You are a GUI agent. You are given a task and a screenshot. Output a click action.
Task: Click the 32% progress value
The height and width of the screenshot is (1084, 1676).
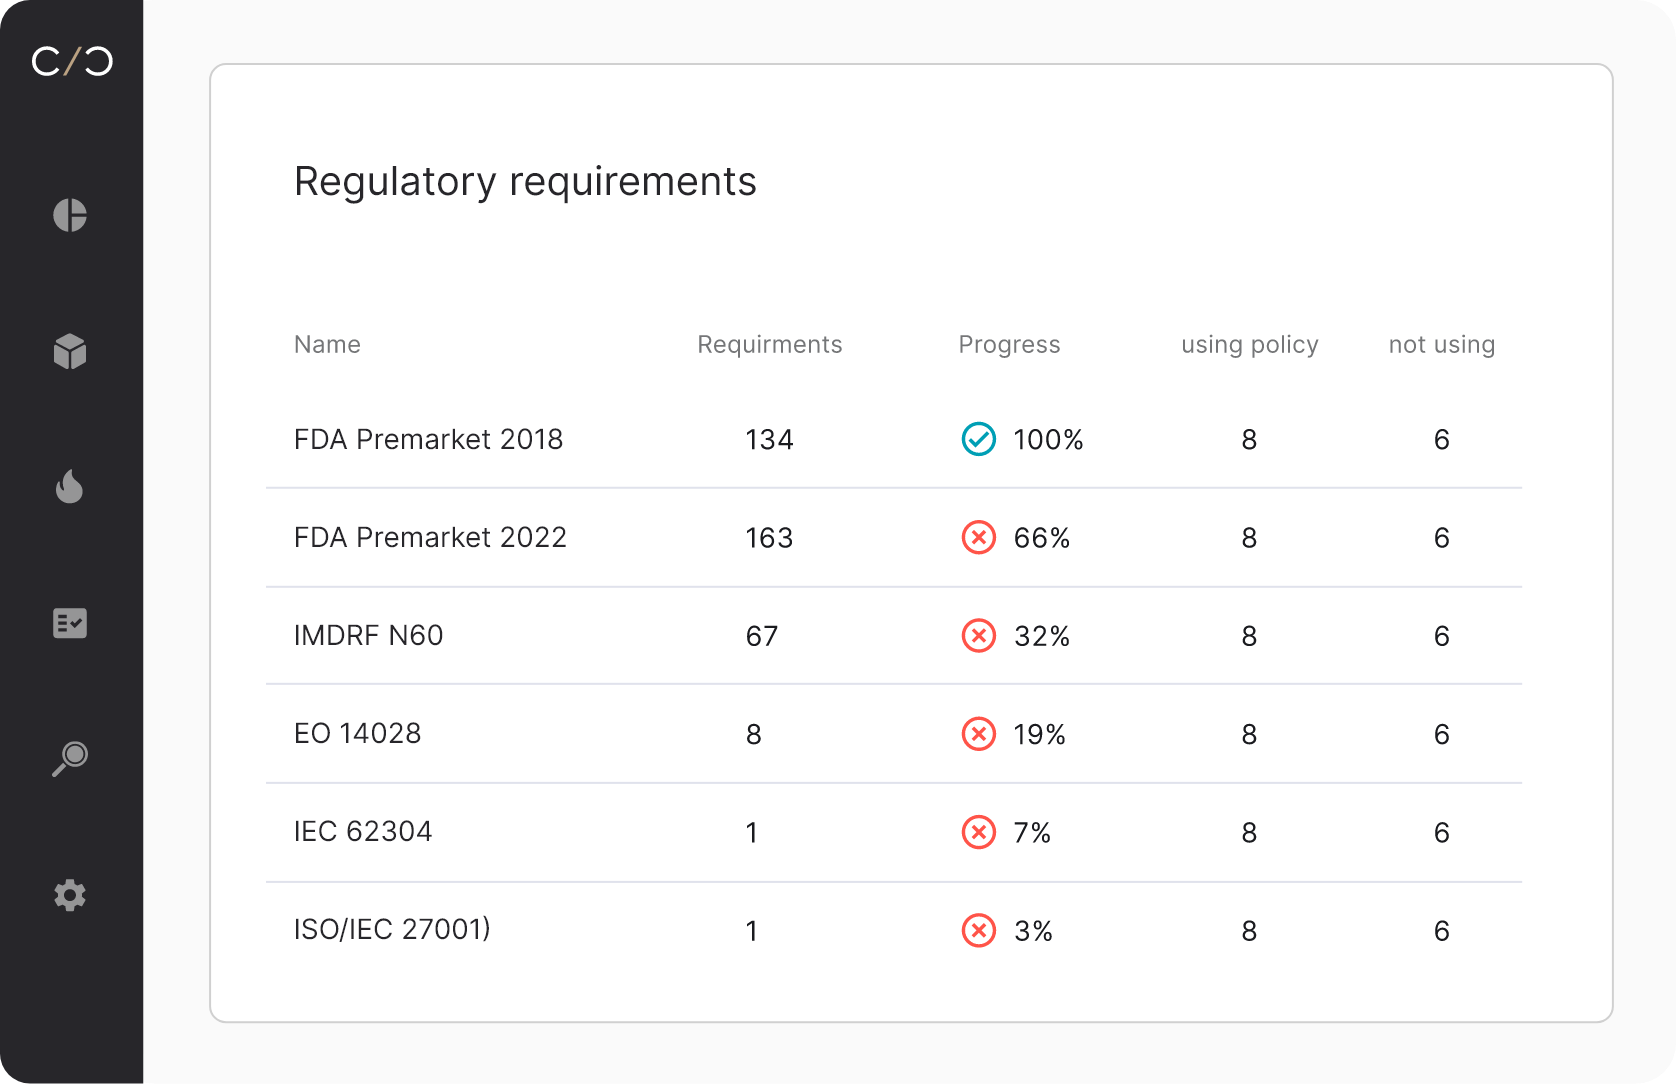tap(1042, 636)
